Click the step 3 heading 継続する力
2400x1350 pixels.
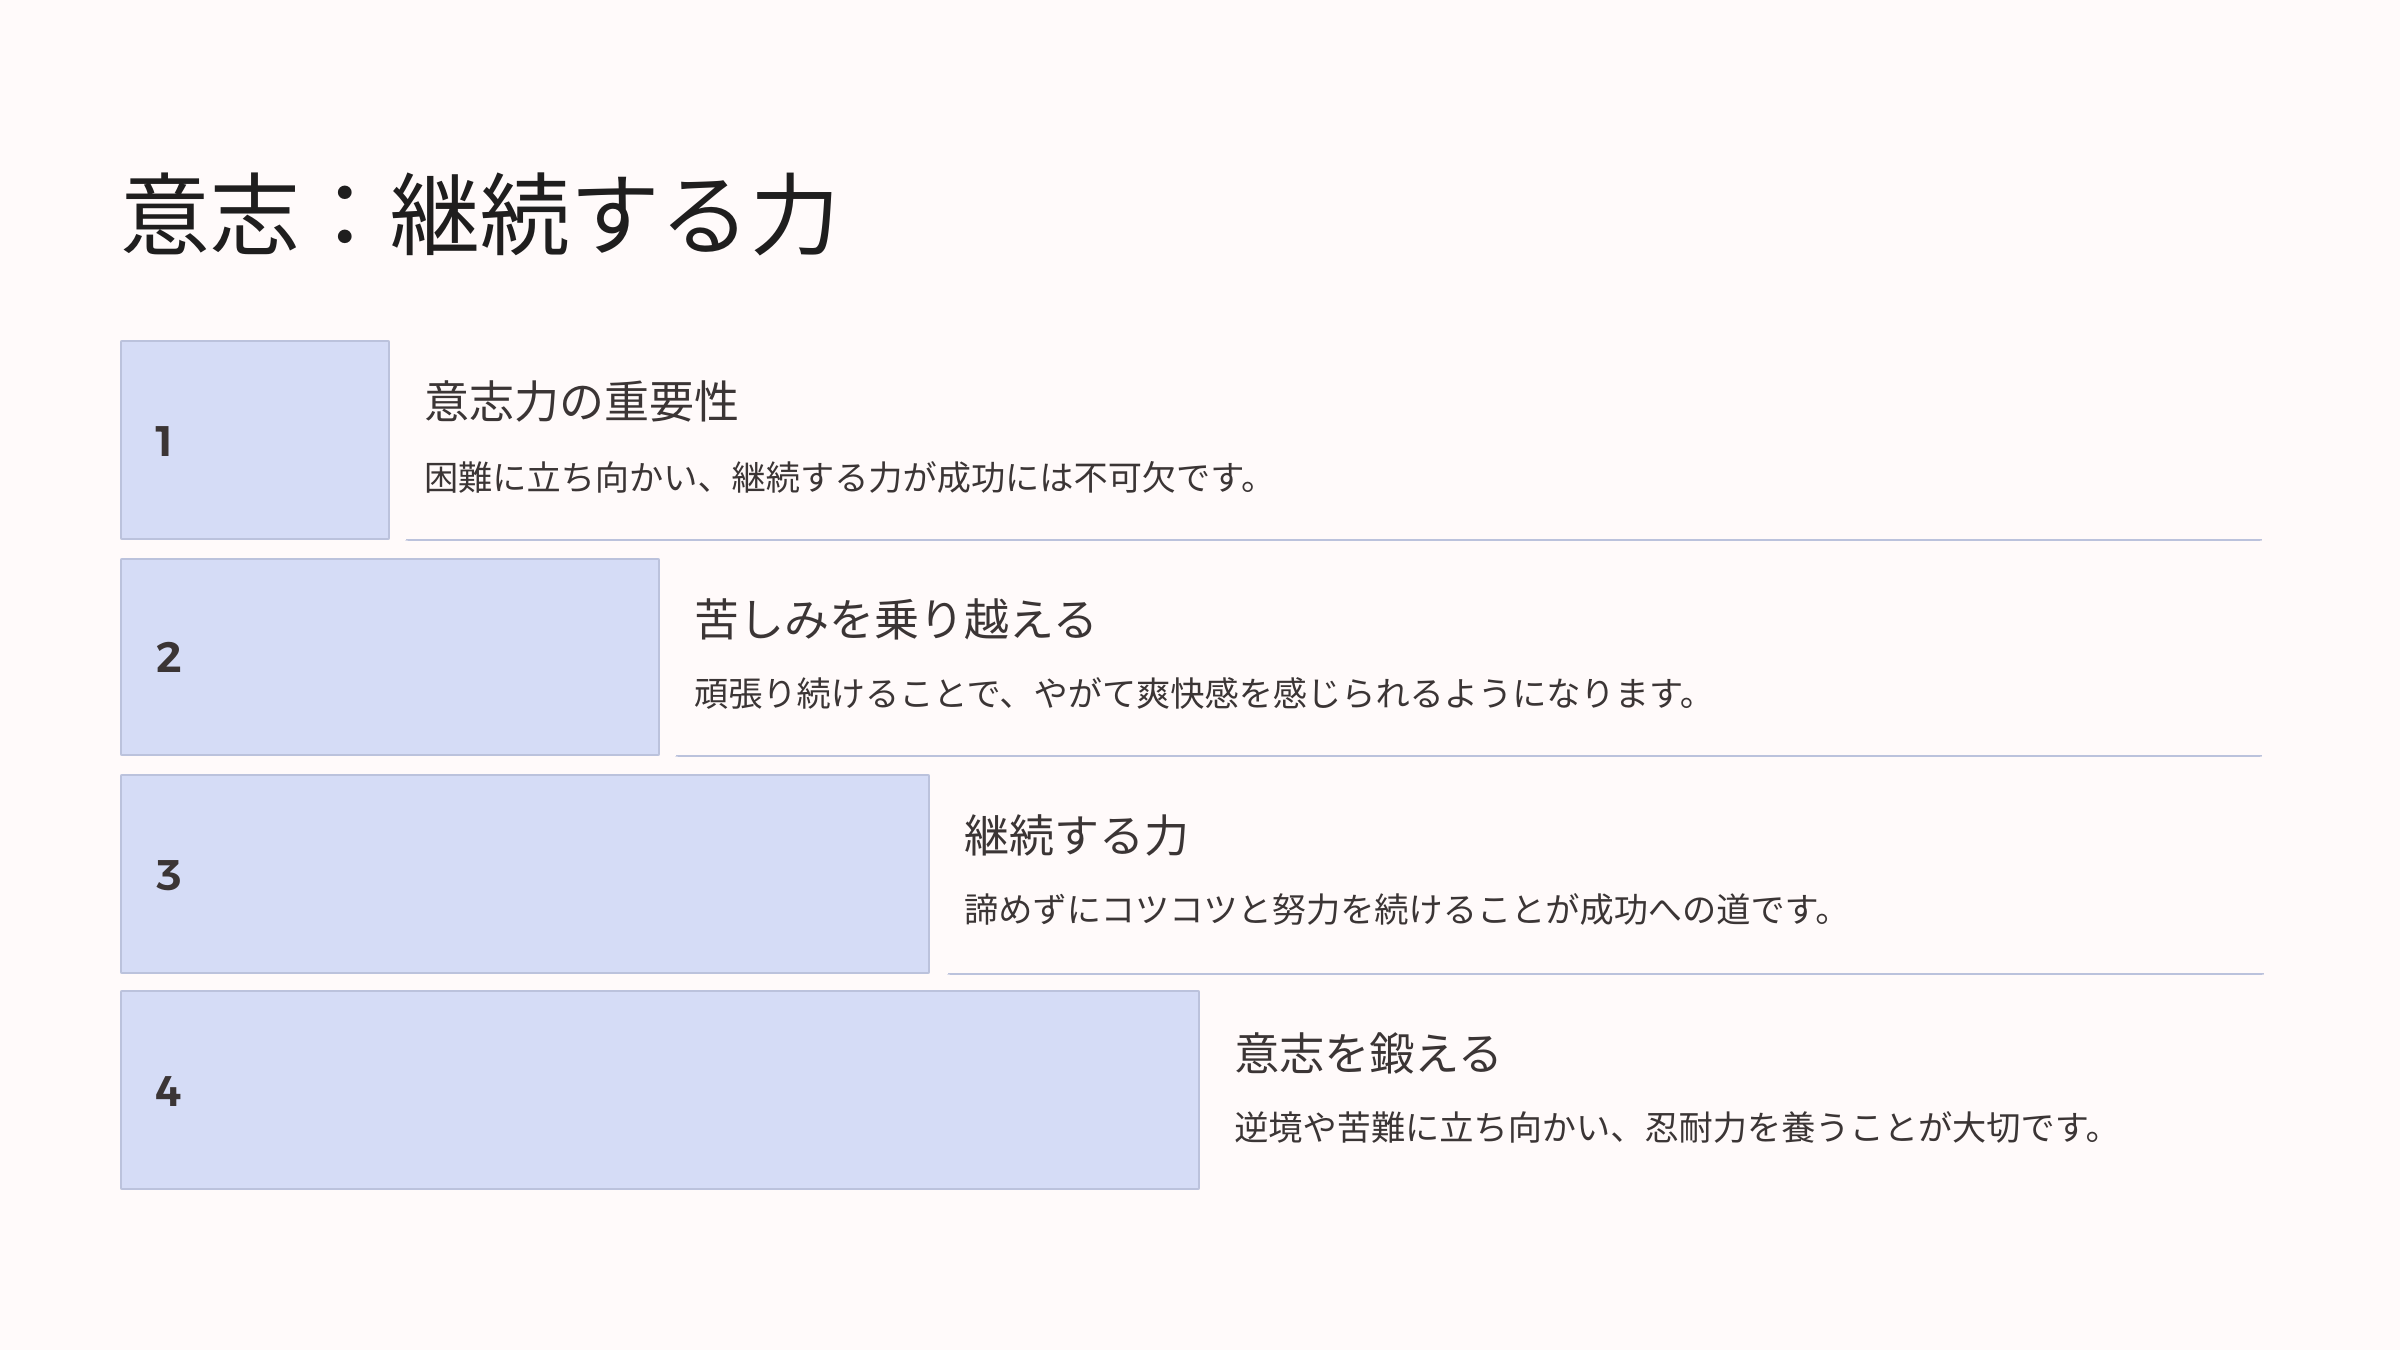click(1076, 836)
